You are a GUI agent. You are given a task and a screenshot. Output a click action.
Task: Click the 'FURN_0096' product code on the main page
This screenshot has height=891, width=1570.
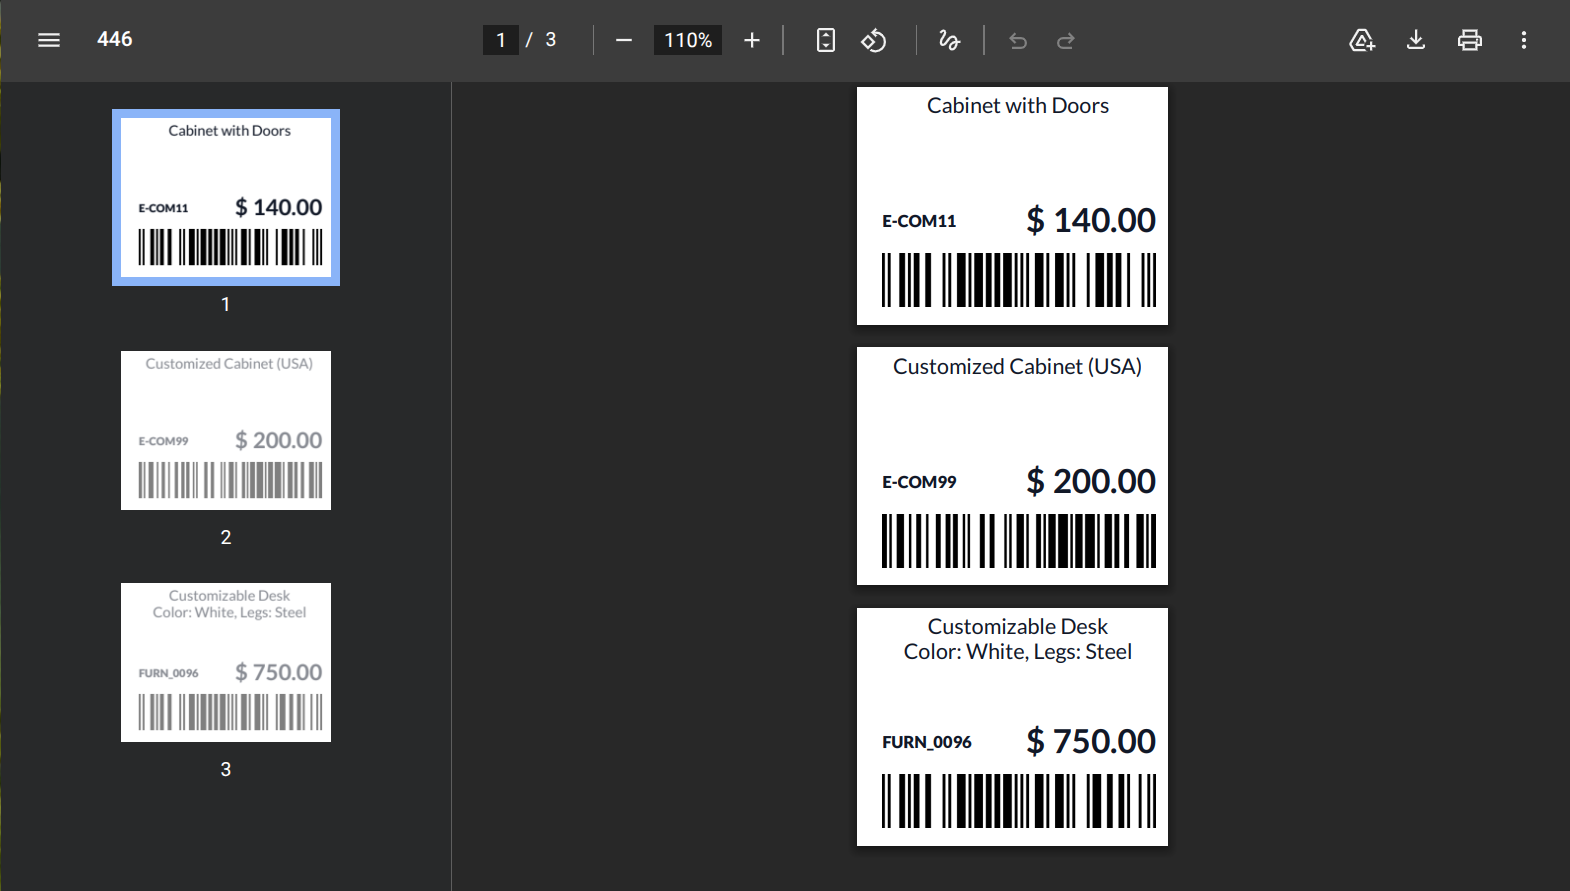(x=927, y=742)
